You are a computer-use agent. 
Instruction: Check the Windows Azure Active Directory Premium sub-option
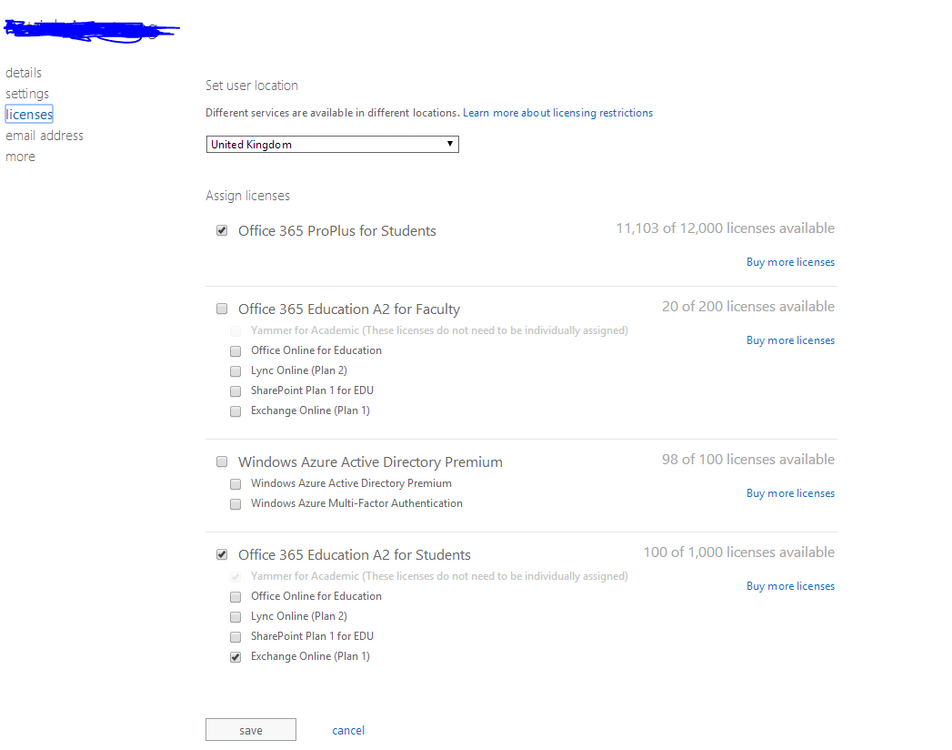coord(235,484)
